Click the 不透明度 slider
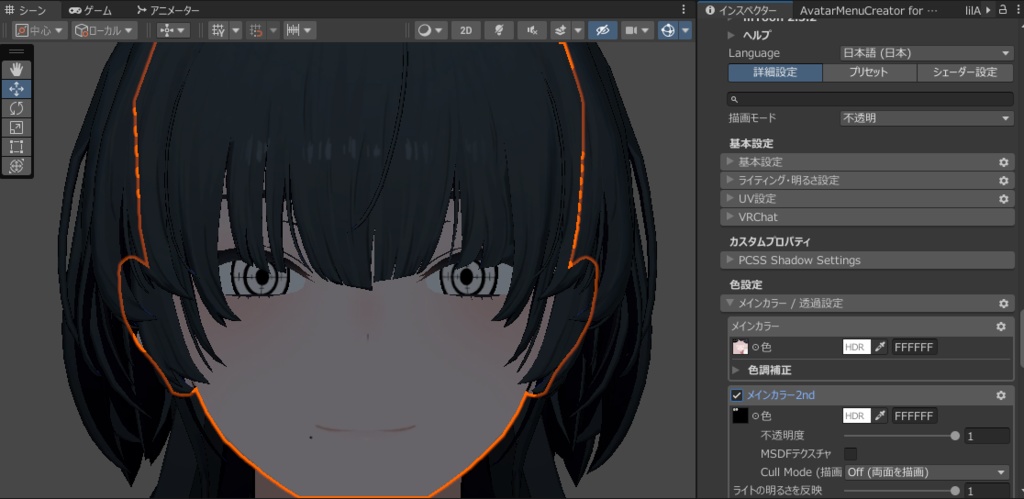 tap(901, 436)
